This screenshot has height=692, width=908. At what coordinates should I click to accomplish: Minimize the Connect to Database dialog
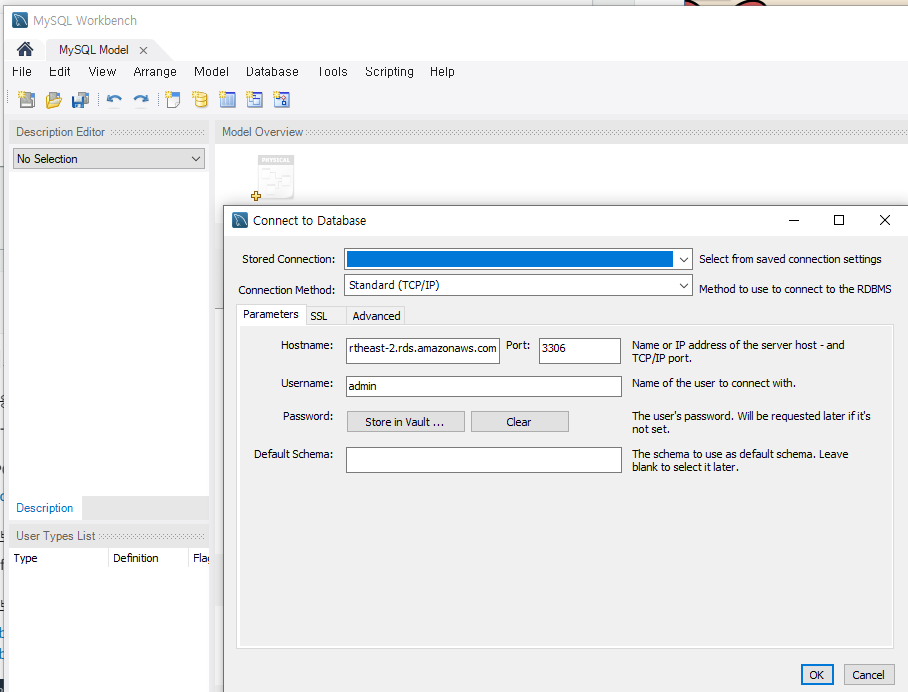(x=794, y=220)
